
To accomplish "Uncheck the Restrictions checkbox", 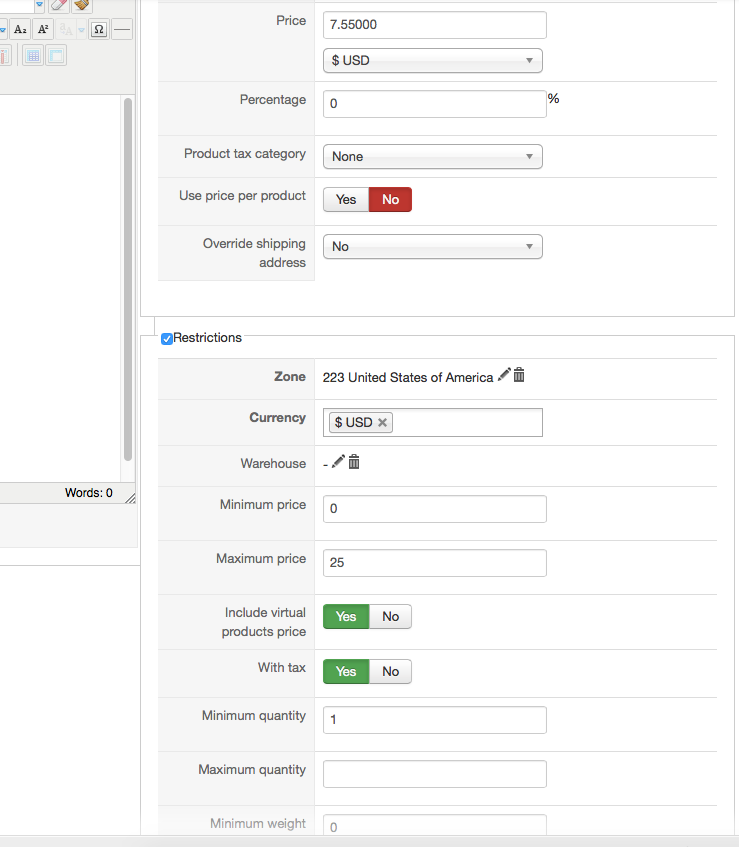I will pos(167,339).
